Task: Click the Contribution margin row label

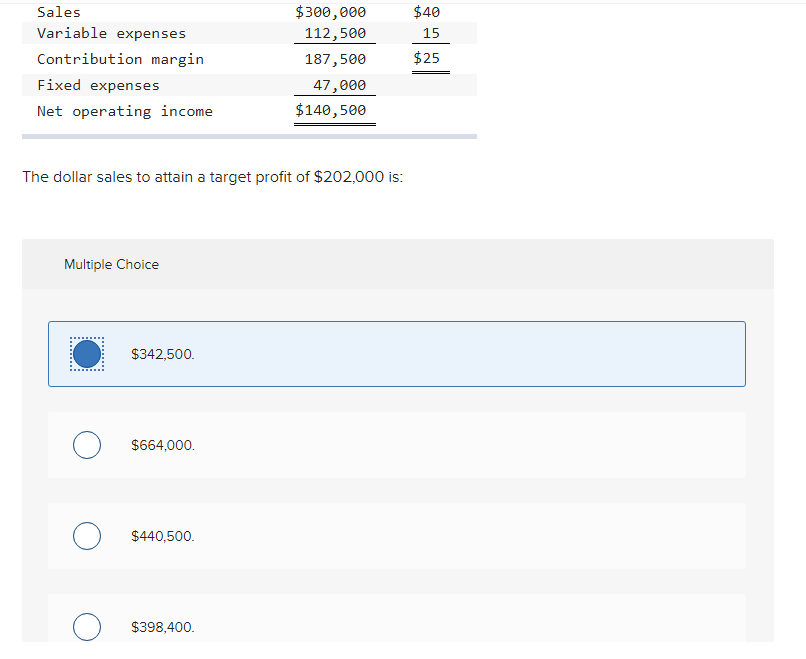Action: click(120, 59)
